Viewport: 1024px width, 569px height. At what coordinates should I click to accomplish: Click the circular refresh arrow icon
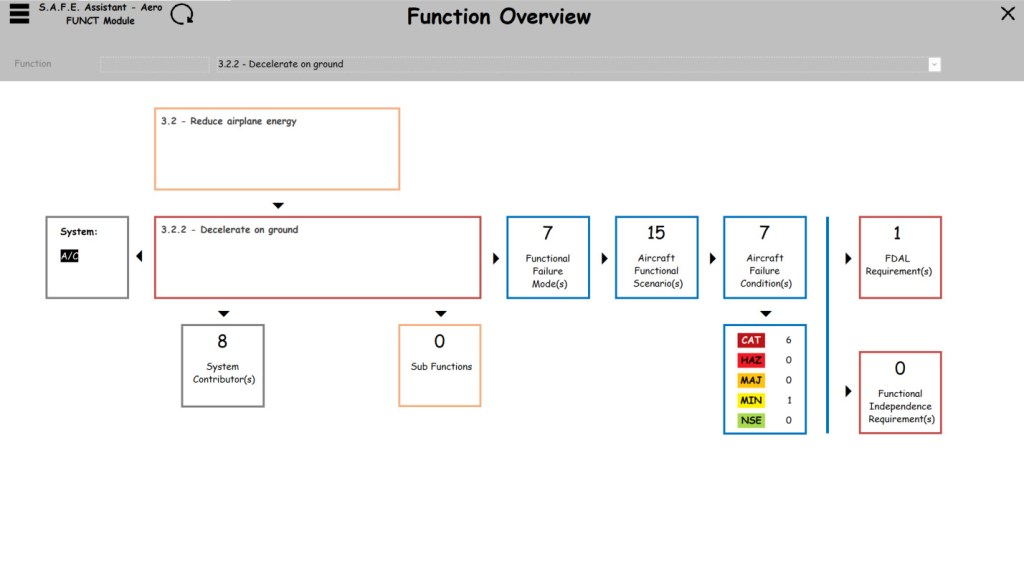click(x=183, y=14)
